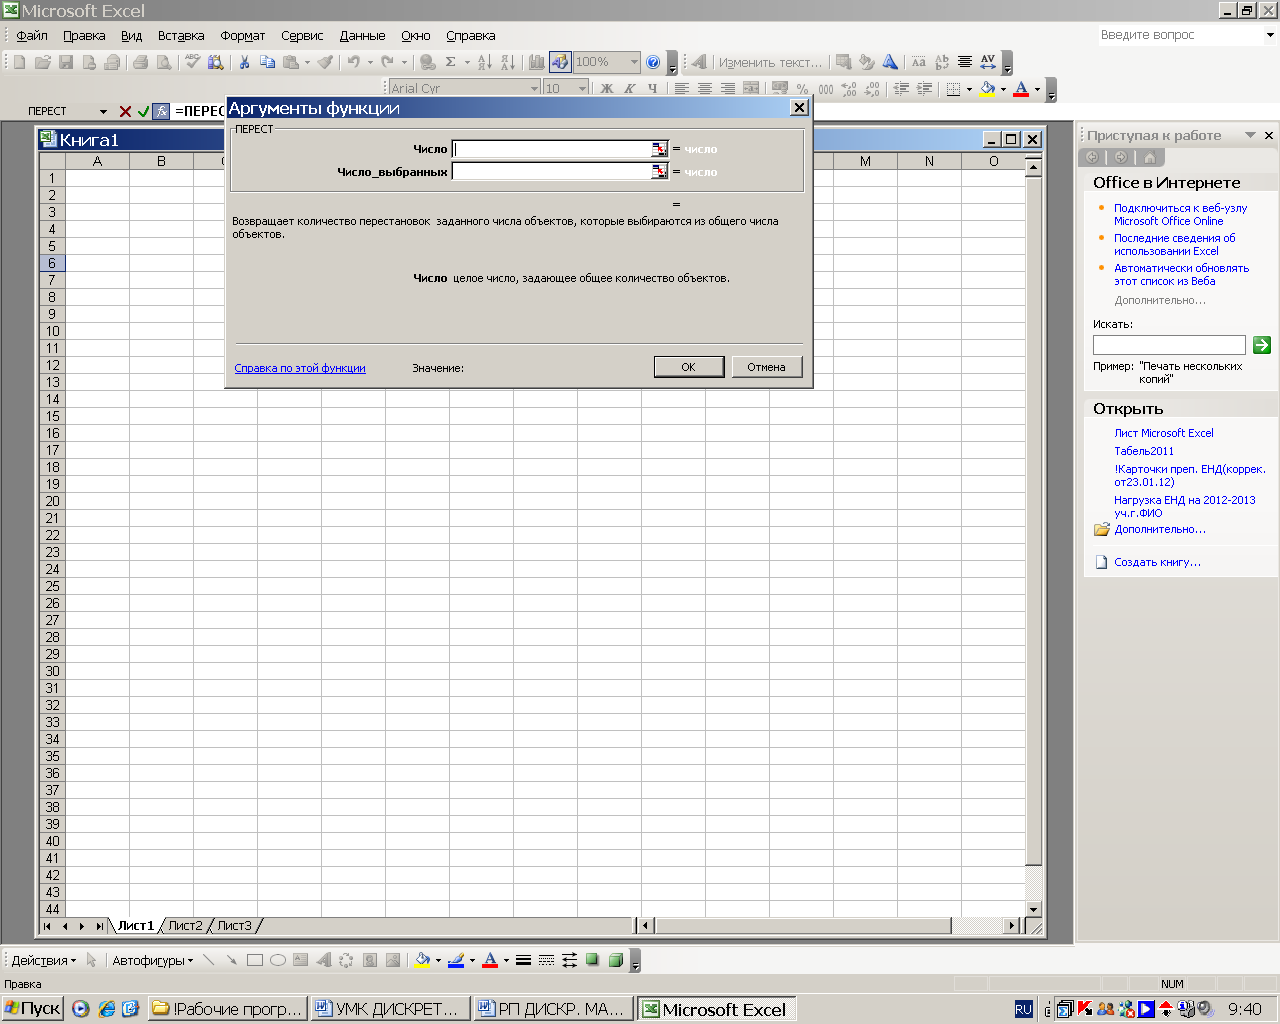
Task: Switch to the Лист3 sheet tab
Action: [x=235, y=926]
